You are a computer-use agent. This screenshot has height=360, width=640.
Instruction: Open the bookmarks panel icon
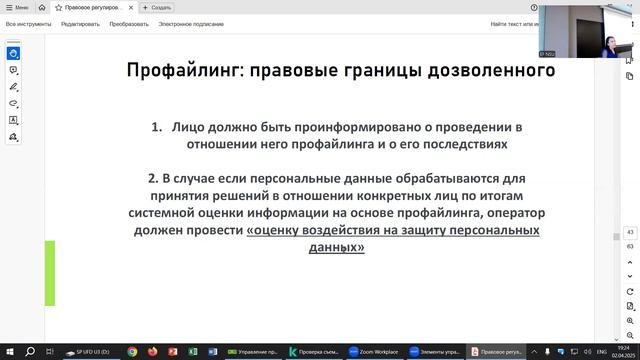629,61
